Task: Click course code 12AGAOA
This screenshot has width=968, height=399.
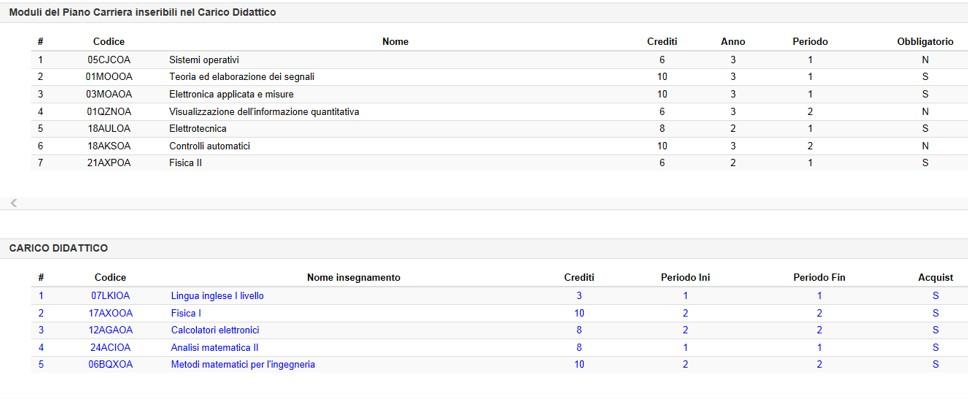Action: [110, 330]
